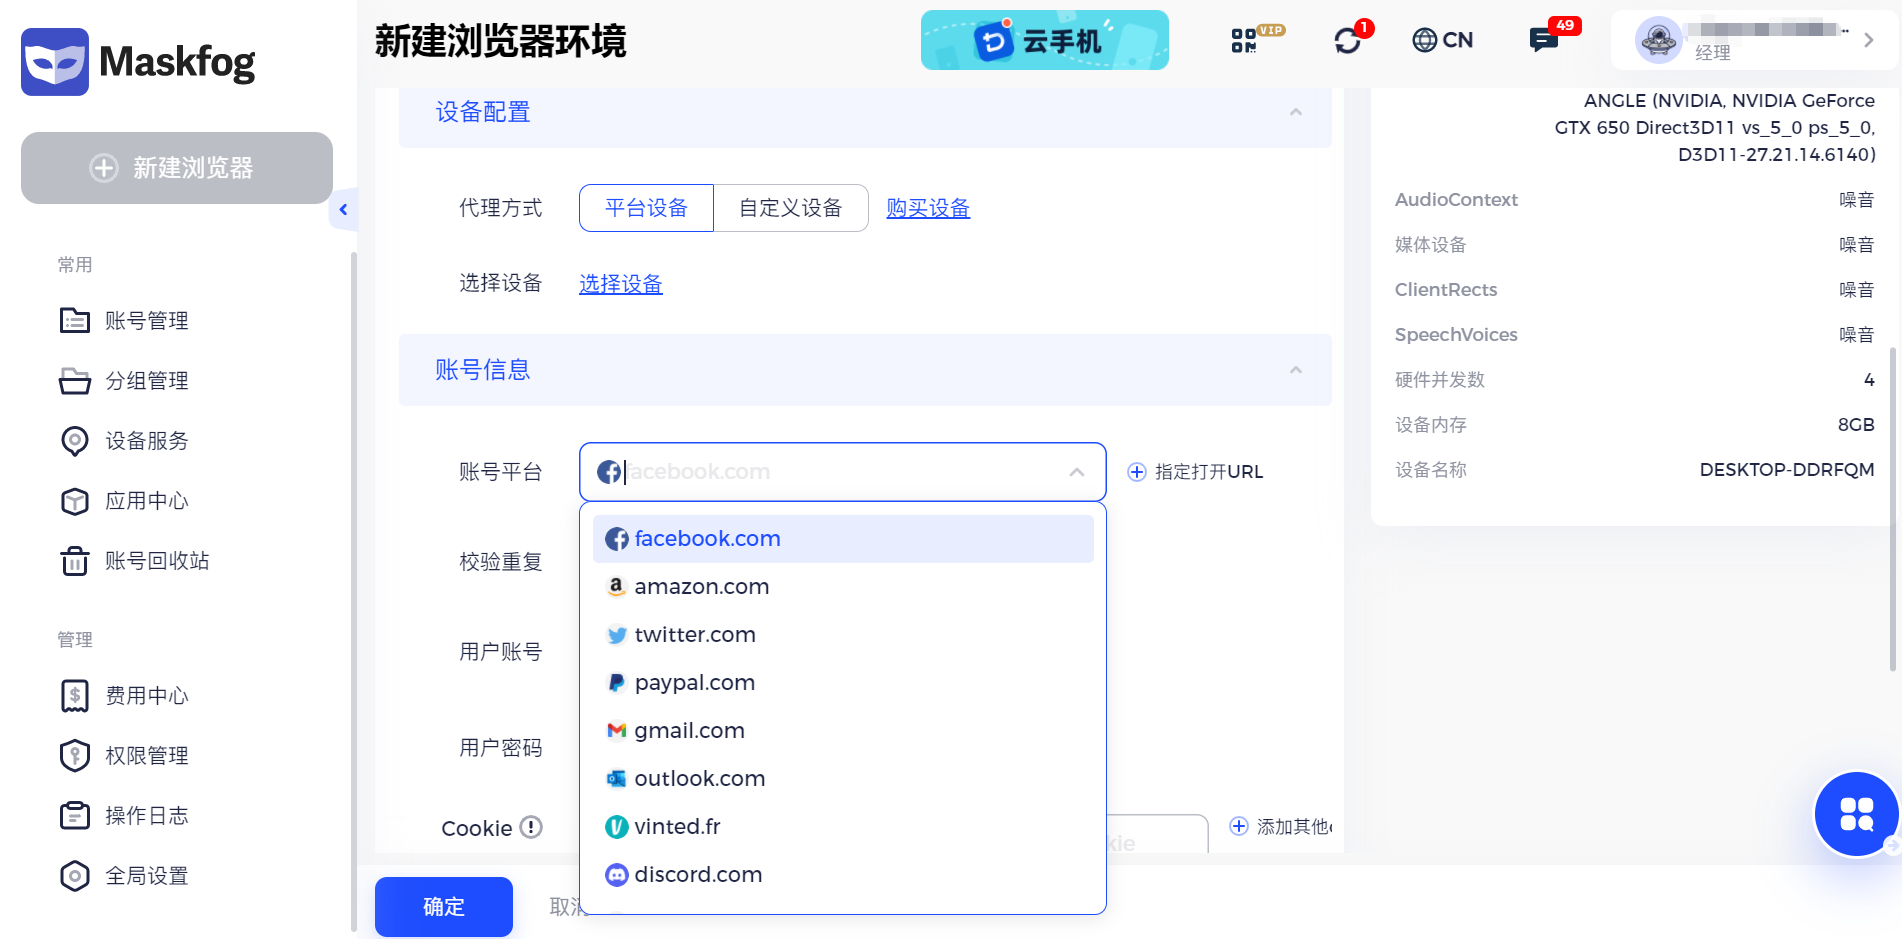This screenshot has width=1902, height=939.
Task: Confirm with the 确定 button
Action: coord(444,907)
